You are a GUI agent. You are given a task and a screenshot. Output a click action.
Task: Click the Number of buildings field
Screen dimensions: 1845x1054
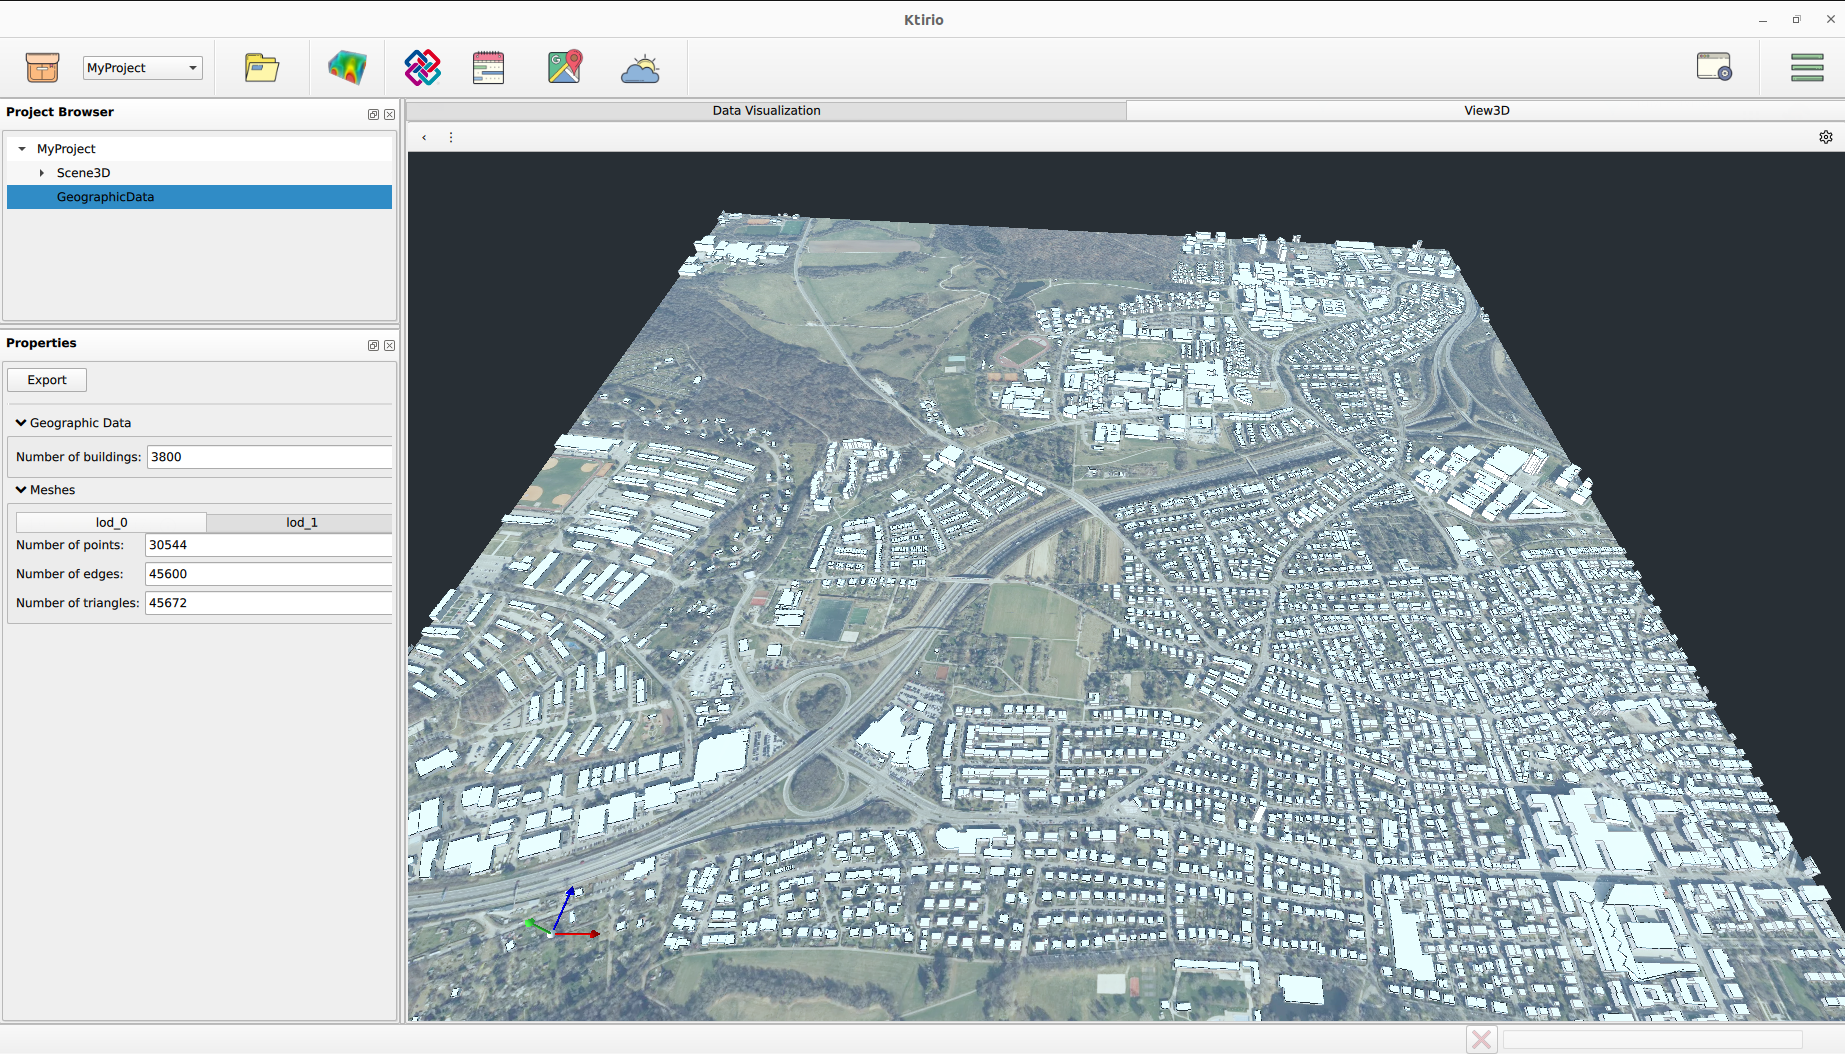269,457
